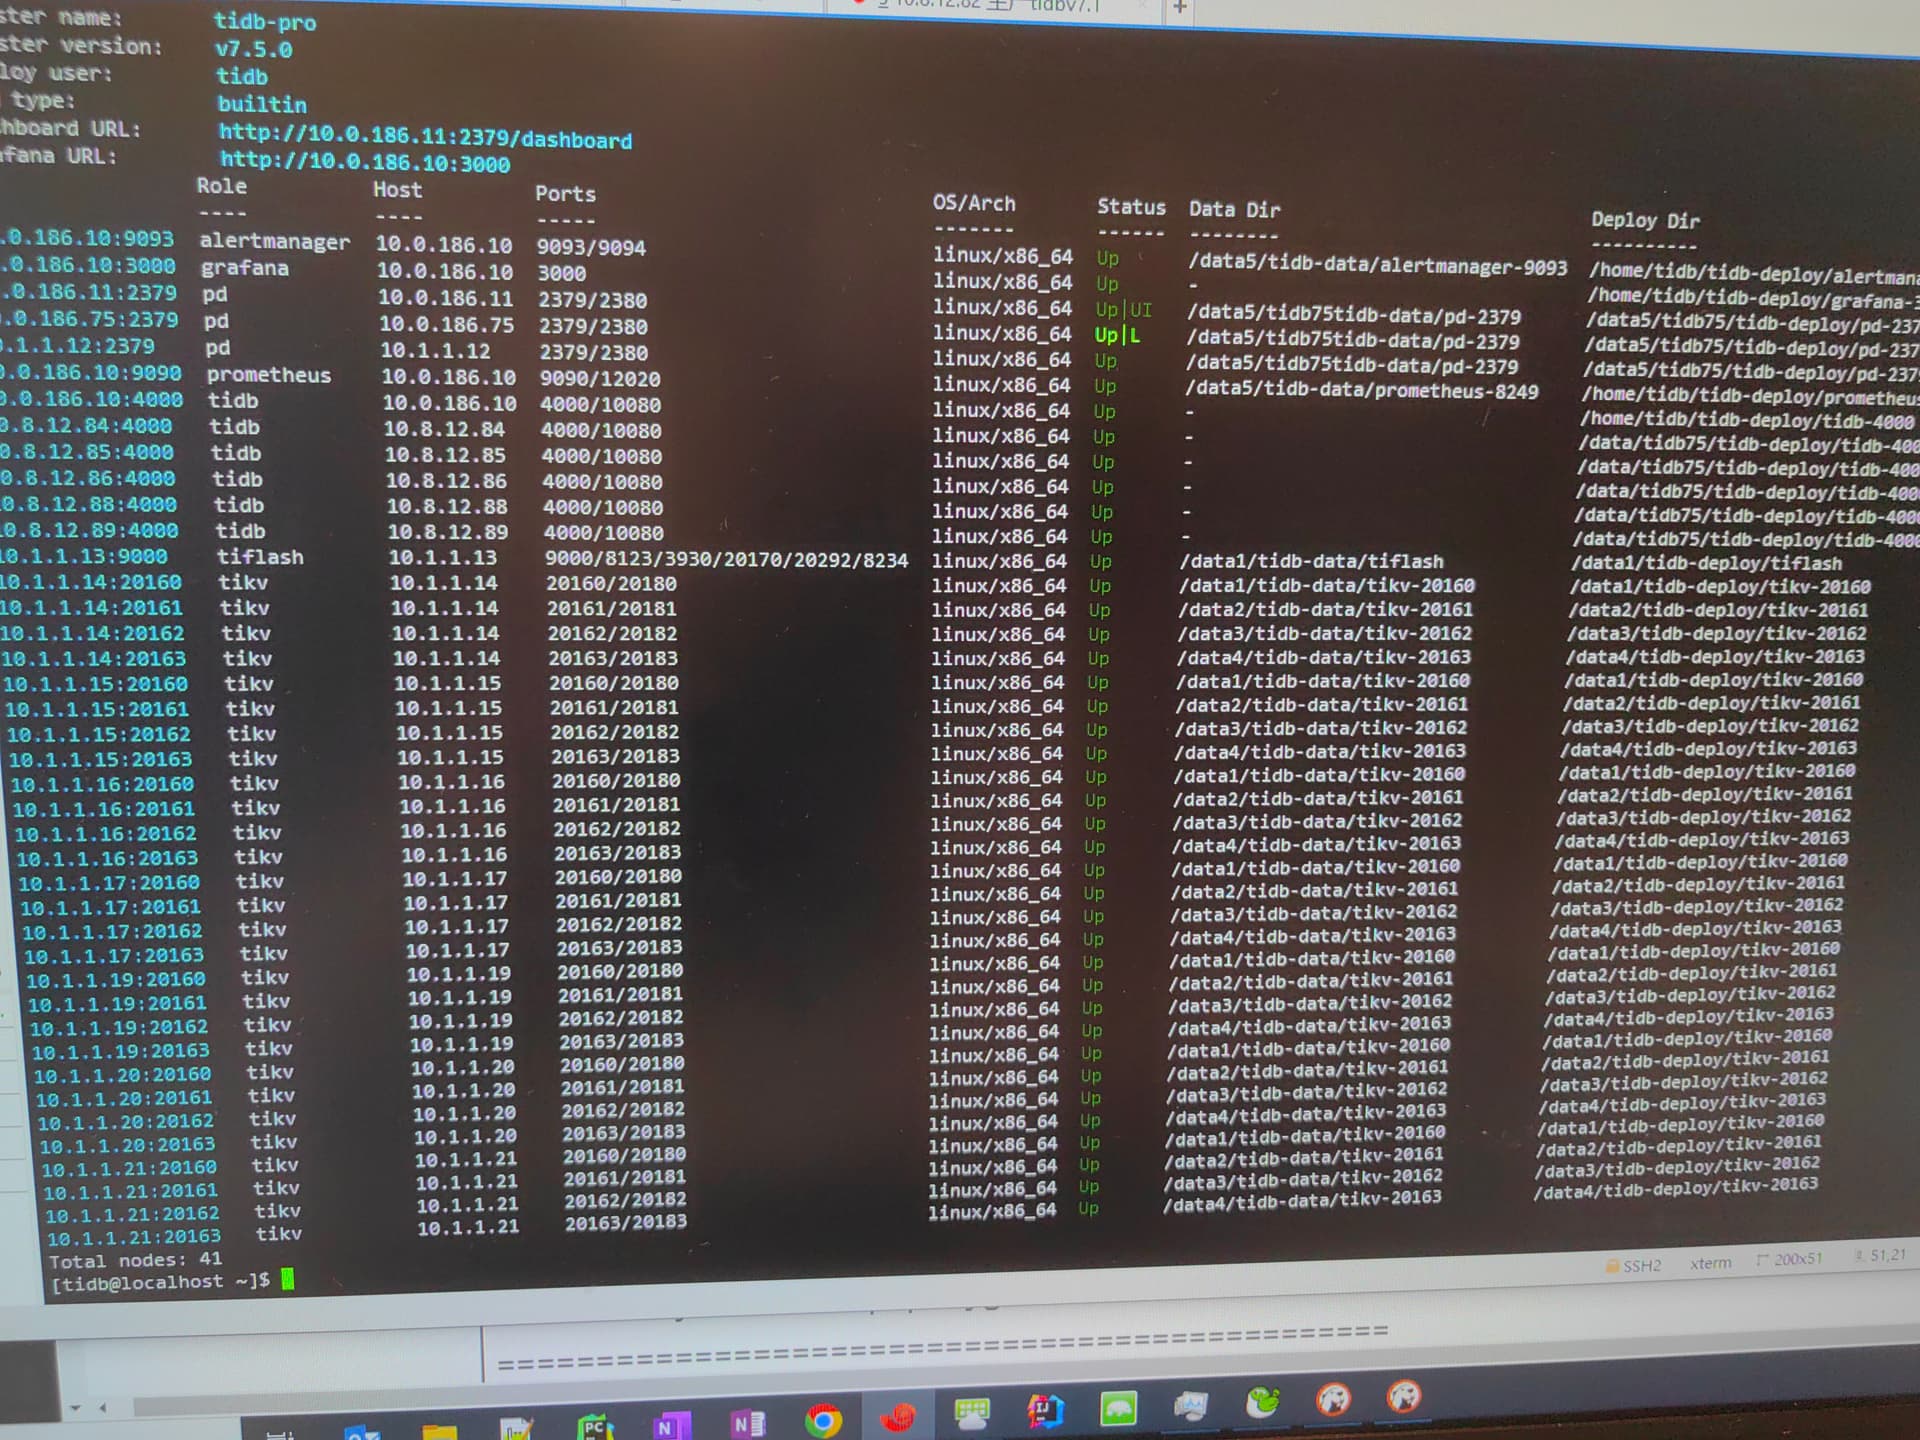The height and width of the screenshot is (1440, 1920).
Task: Click node ID 10.1.1.21:20163
Action: click(133, 1238)
